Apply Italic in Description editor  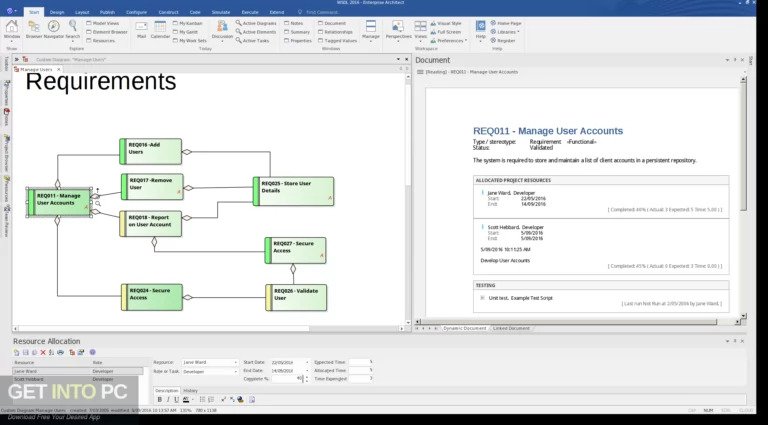click(x=168, y=400)
